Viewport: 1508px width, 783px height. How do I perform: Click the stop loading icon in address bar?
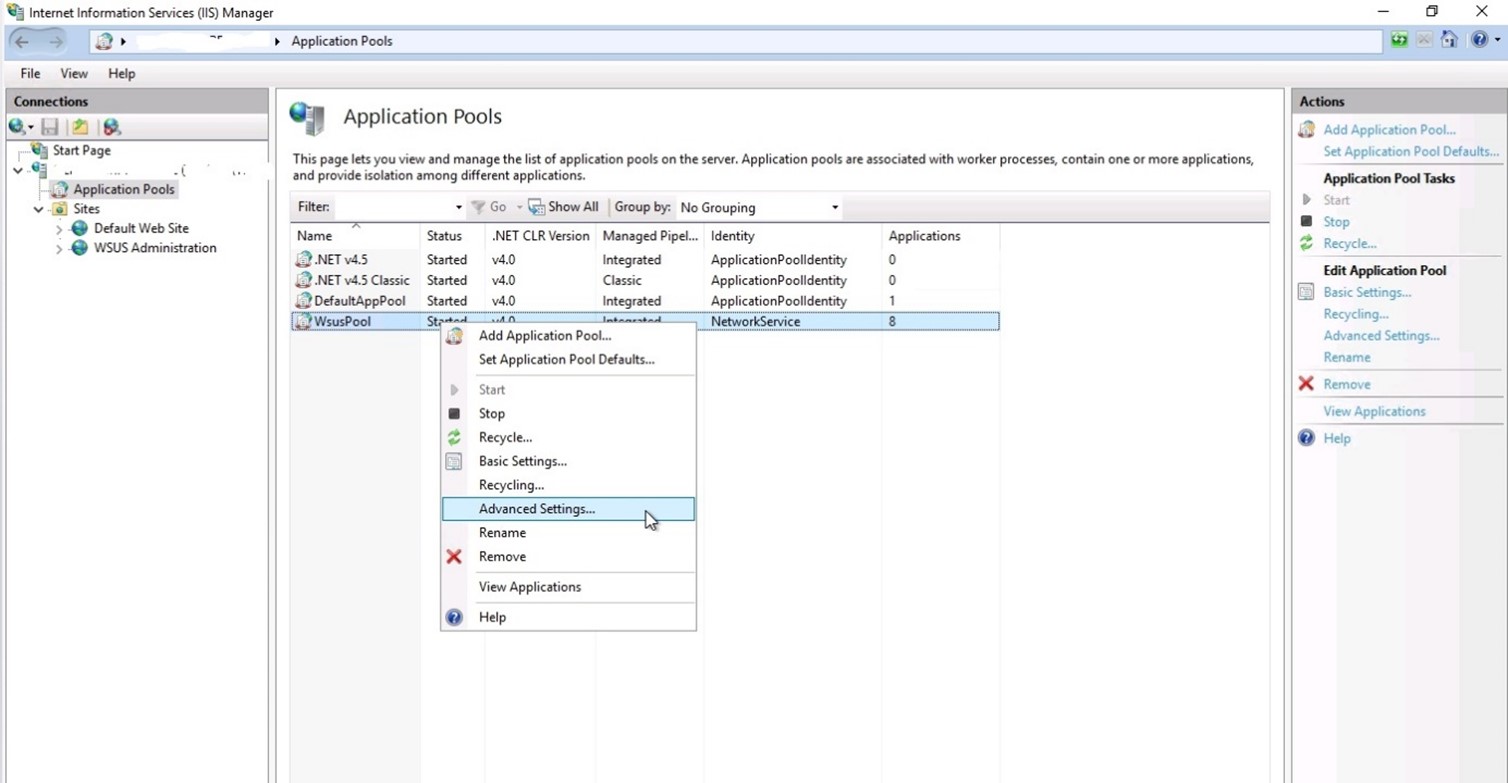1424,40
